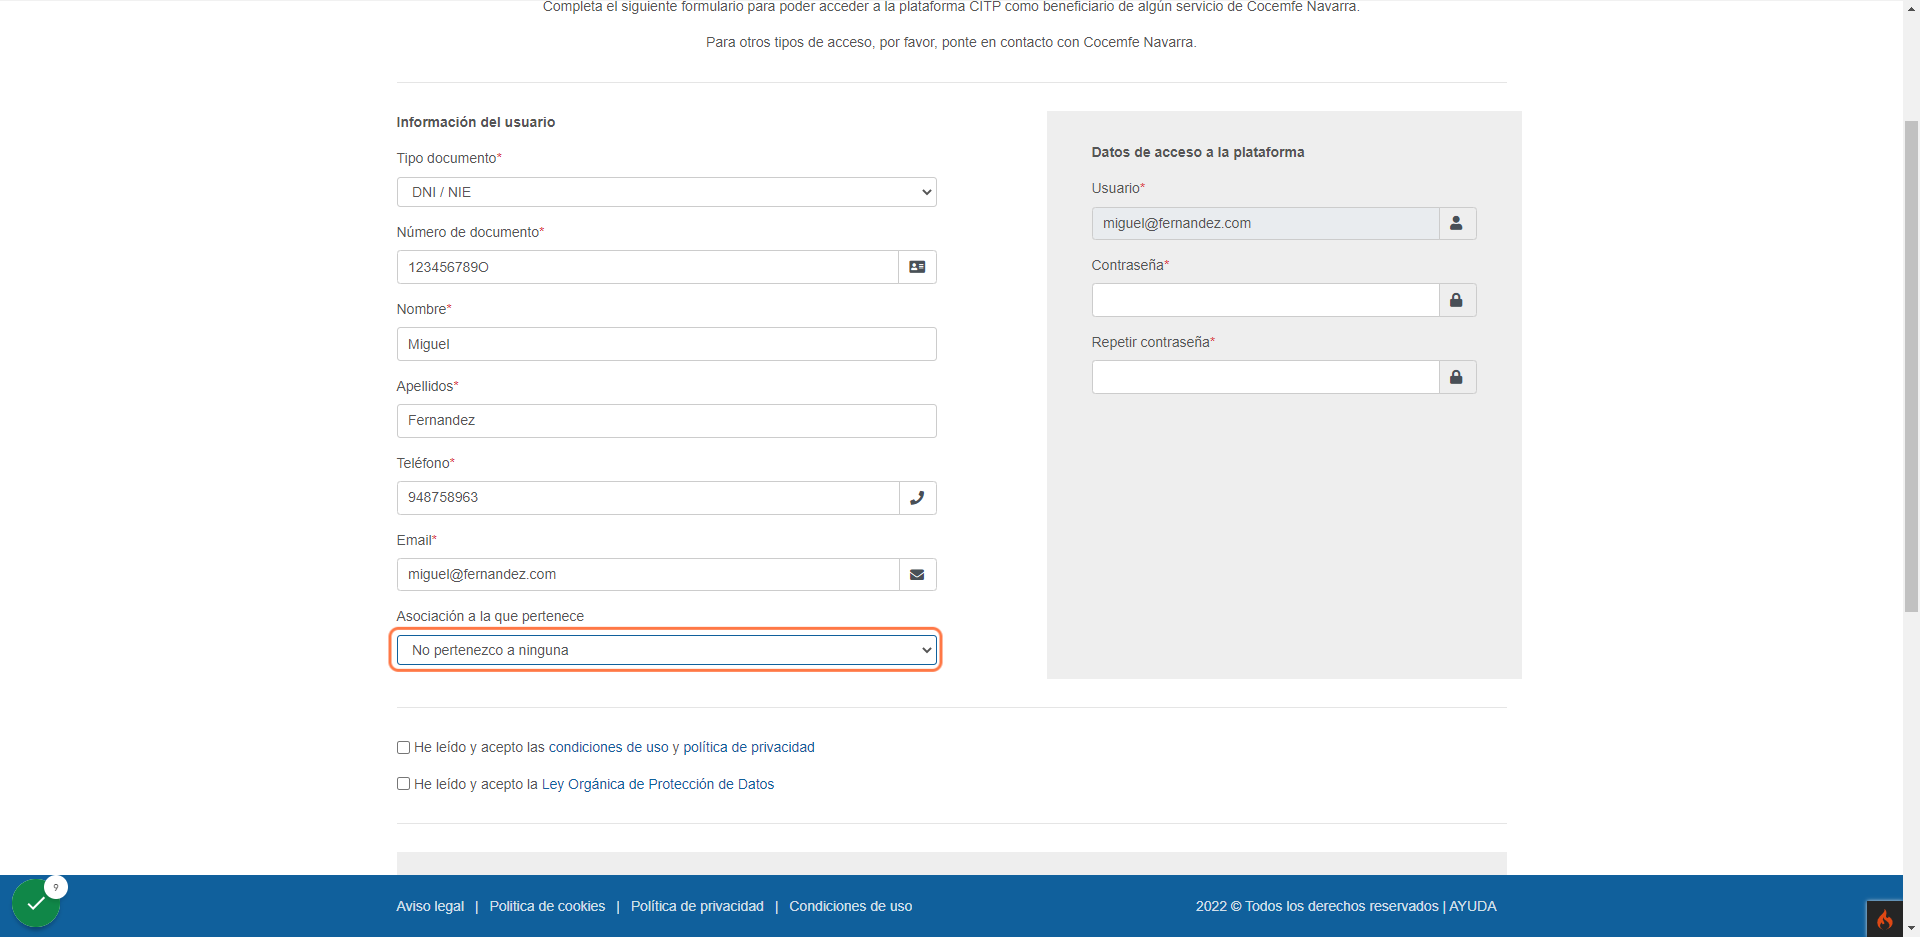Tick the Ley Orgánica de Protección checkbox
1920x937 pixels.
coord(403,784)
